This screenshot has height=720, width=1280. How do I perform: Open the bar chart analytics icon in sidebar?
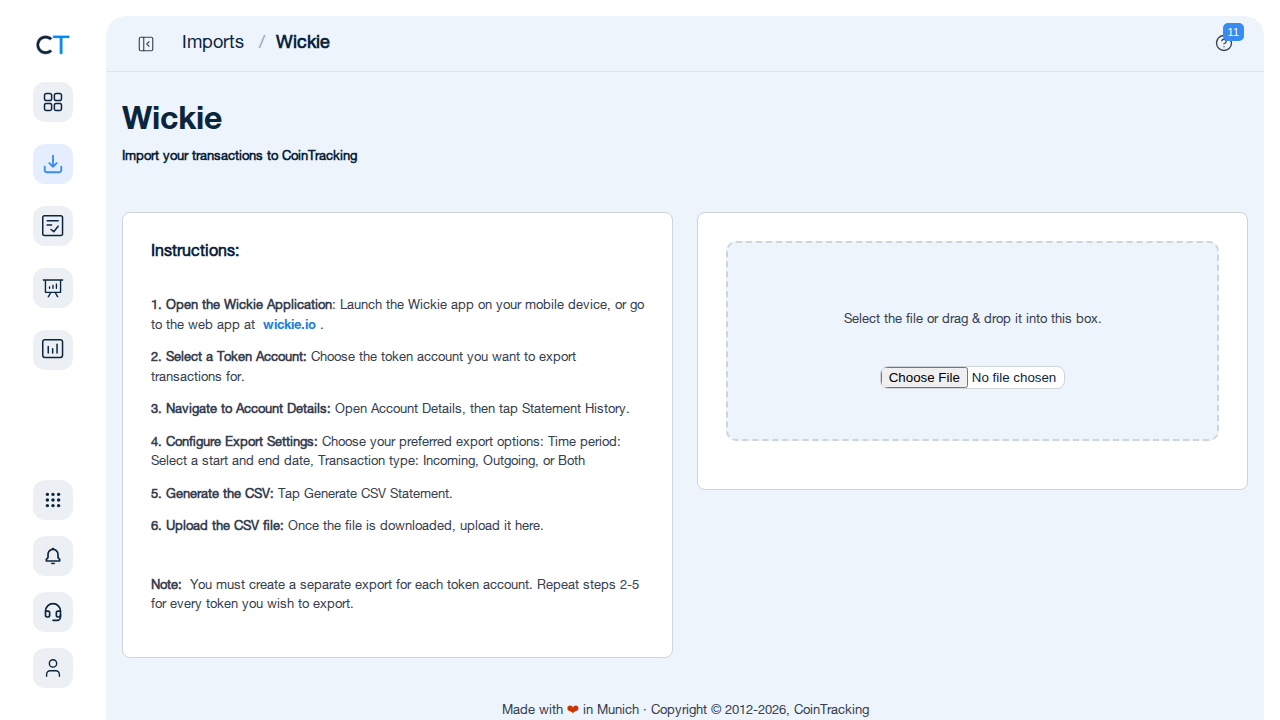(x=53, y=350)
